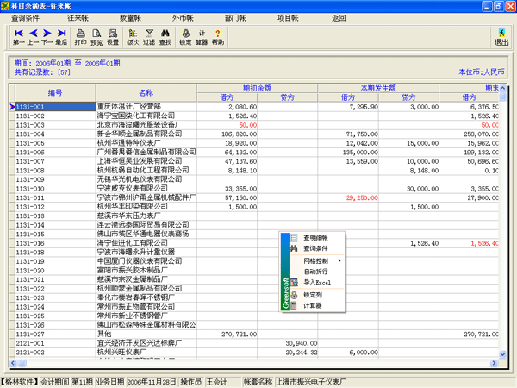
Task: Jump to first record (第一) arrow icon
Action: (x=19, y=33)
